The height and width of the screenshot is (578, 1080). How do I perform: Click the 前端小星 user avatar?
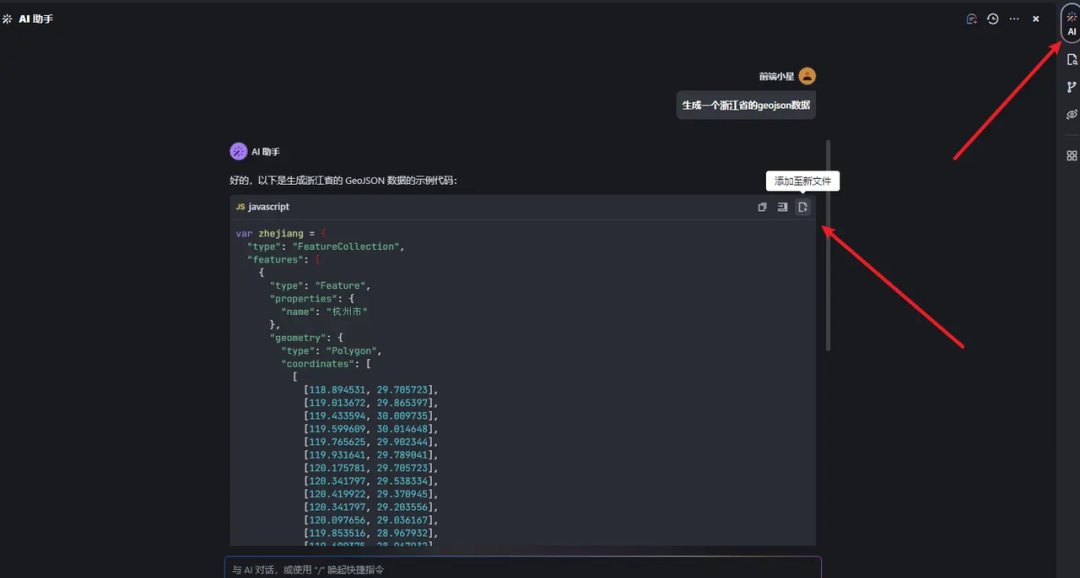tap(807, 76)
